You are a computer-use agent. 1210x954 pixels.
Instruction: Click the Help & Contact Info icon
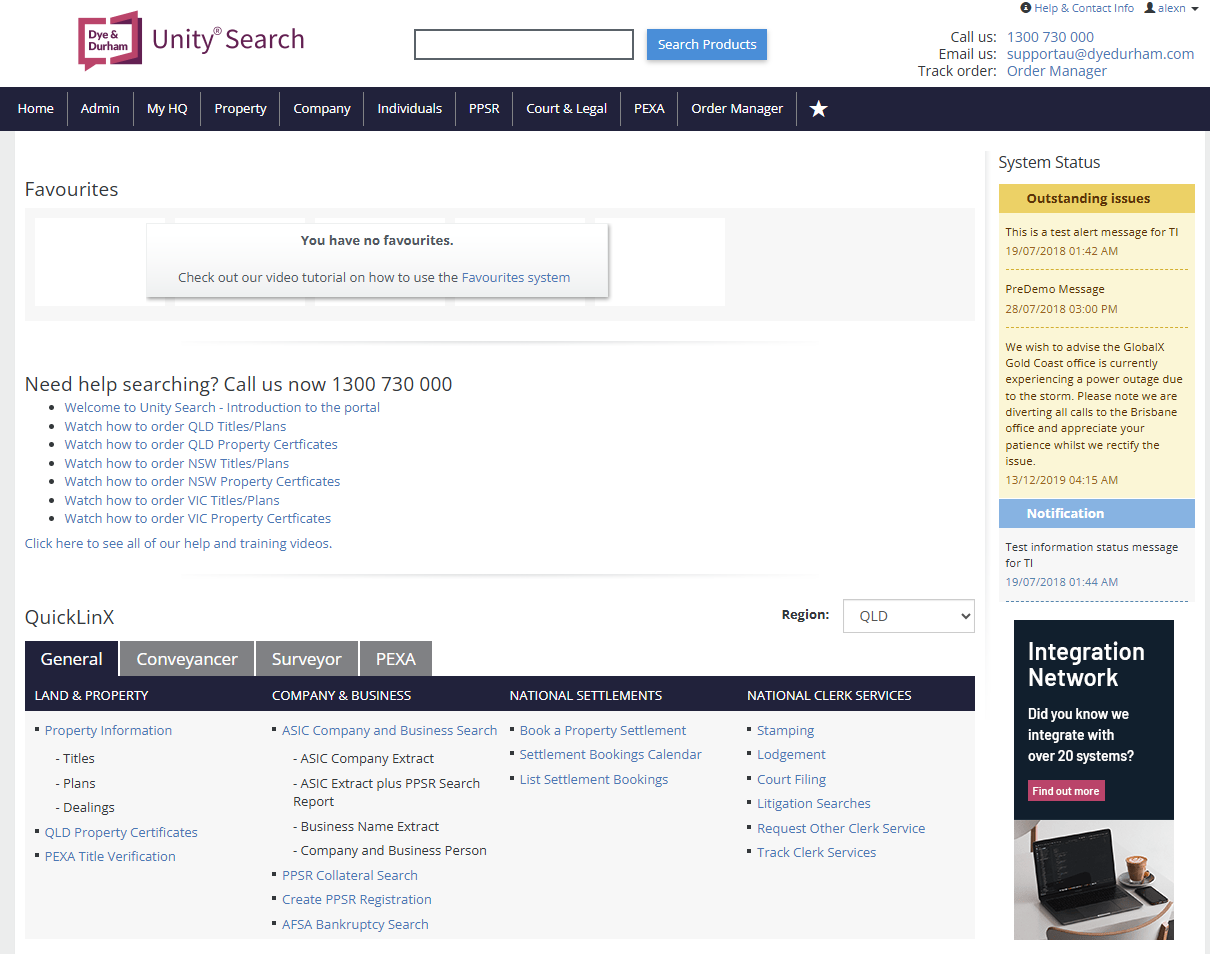click(1026, 8)
